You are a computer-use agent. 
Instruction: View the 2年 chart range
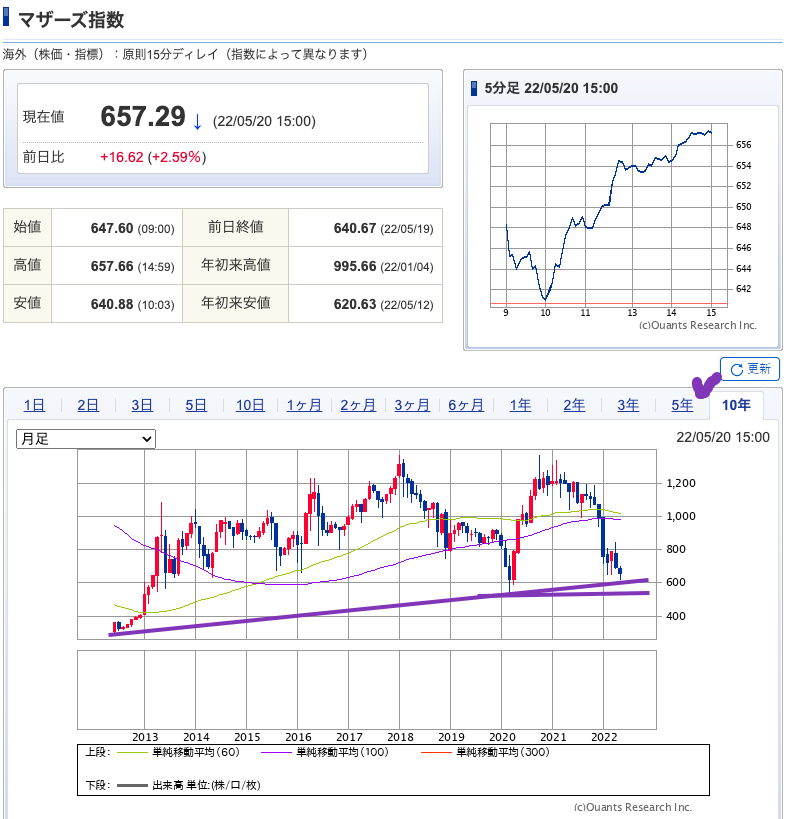(574, 405)
